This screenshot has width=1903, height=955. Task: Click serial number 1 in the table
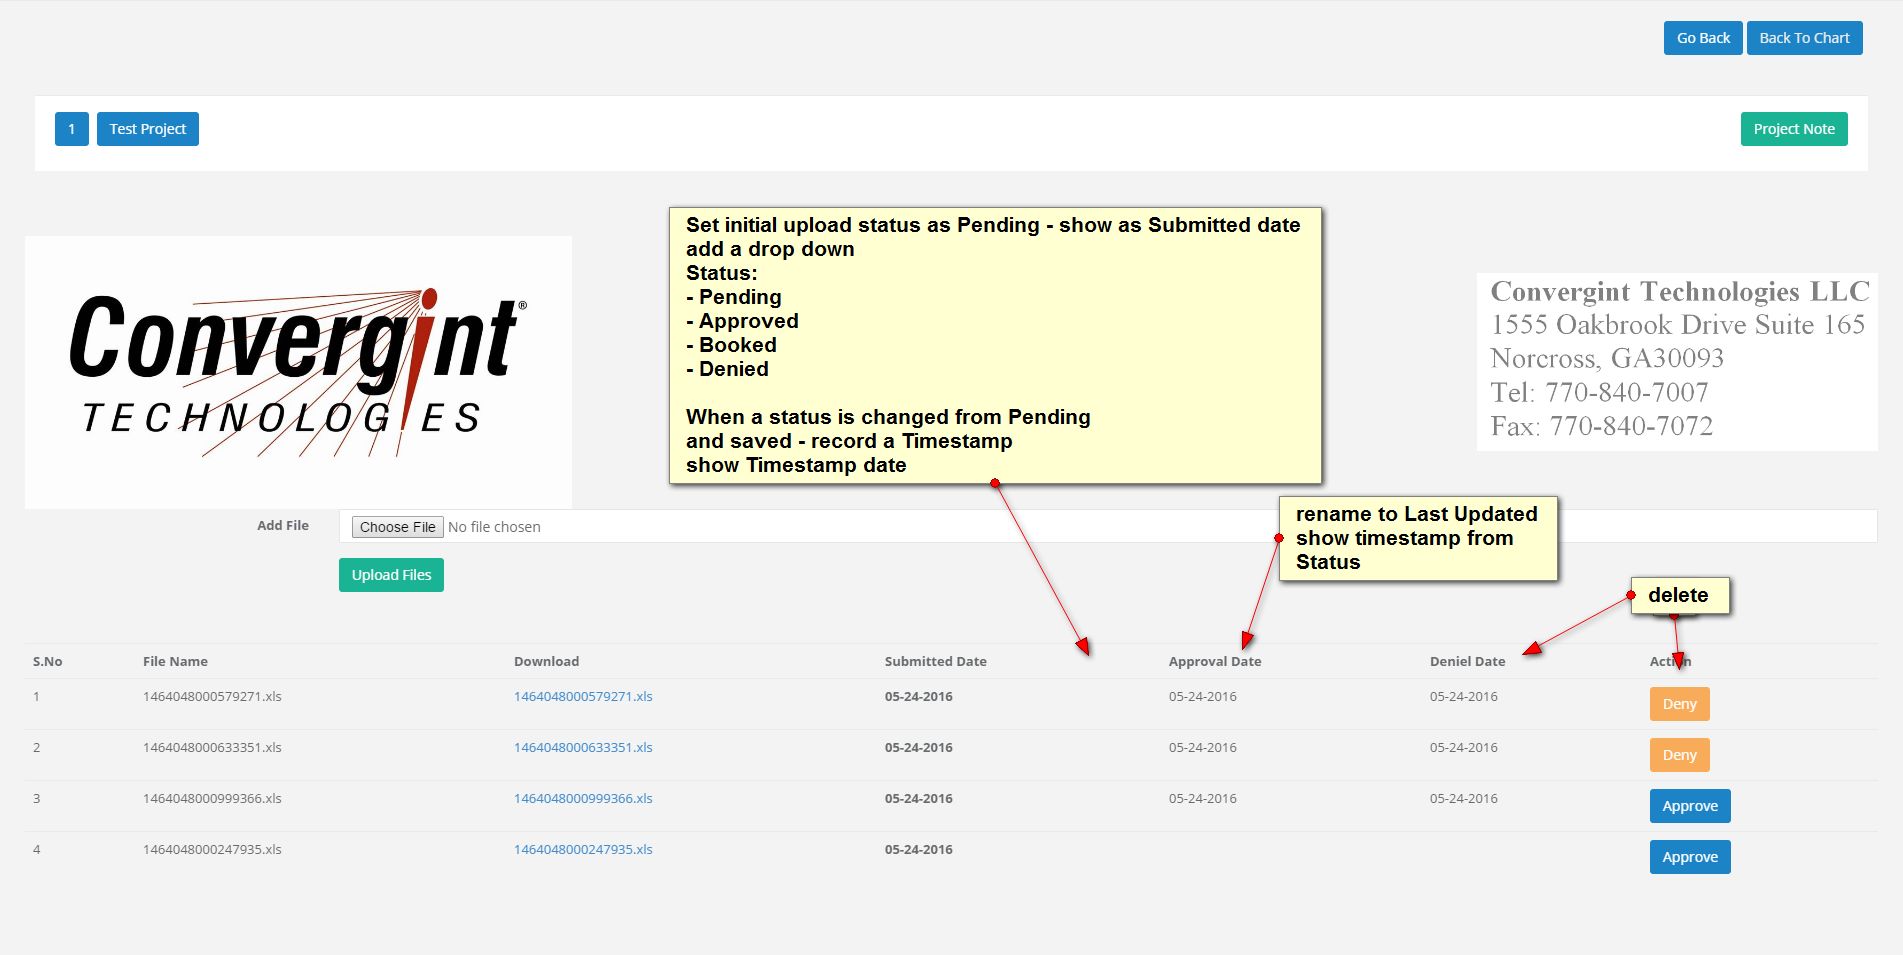click(36, 697)
